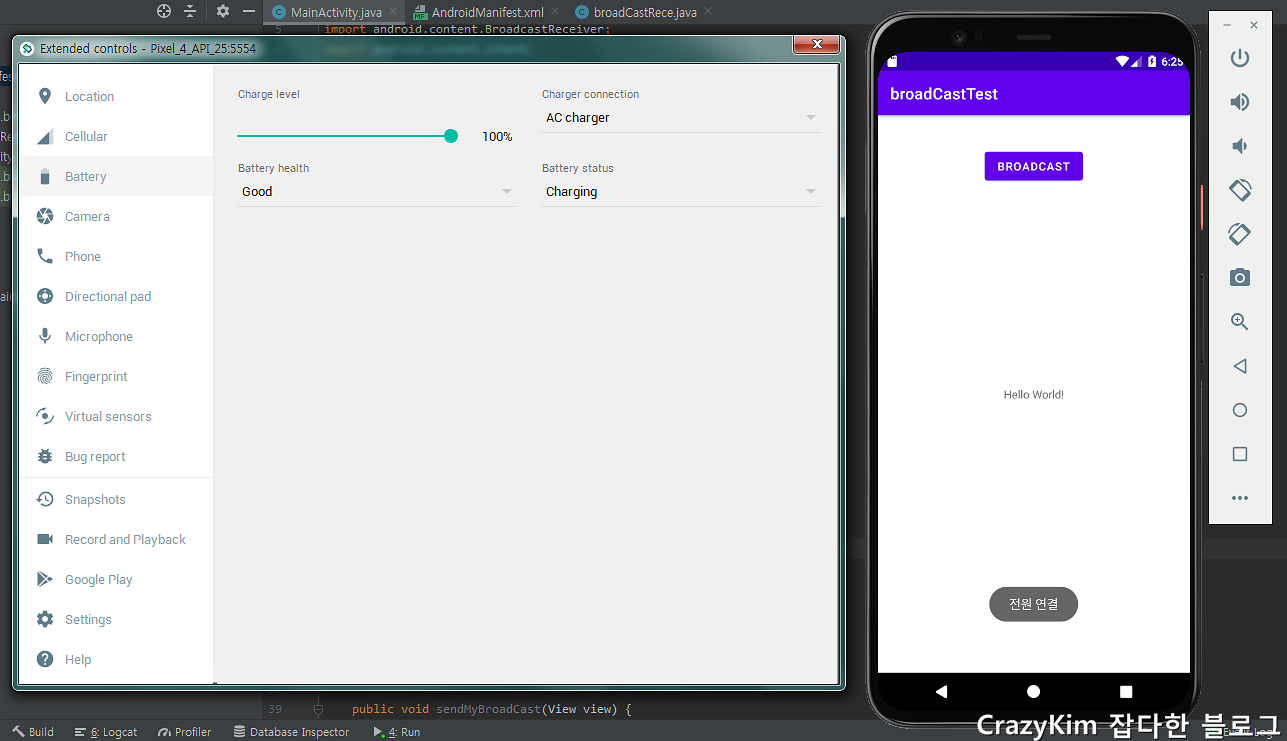Click Android Studio settings gear icon
1287x741 pixels.
pyautogui.click(x=223, y=11)
